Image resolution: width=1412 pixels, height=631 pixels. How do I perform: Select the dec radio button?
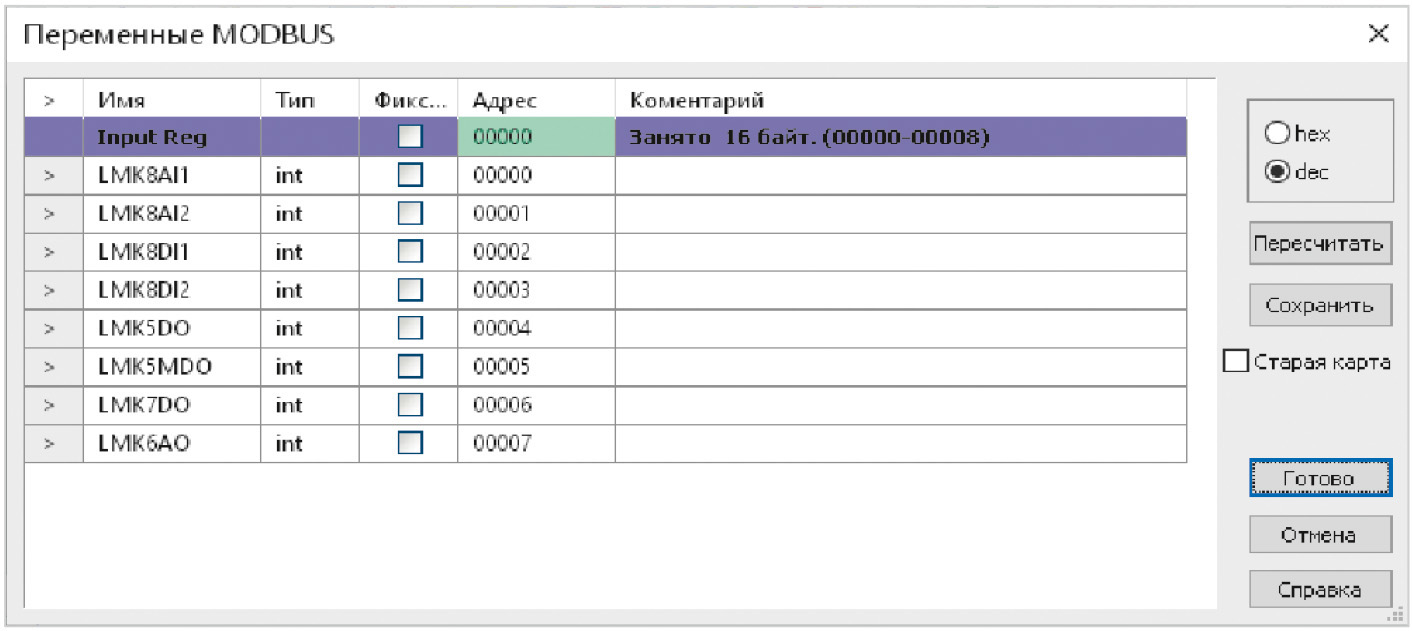pos(1277,172)
